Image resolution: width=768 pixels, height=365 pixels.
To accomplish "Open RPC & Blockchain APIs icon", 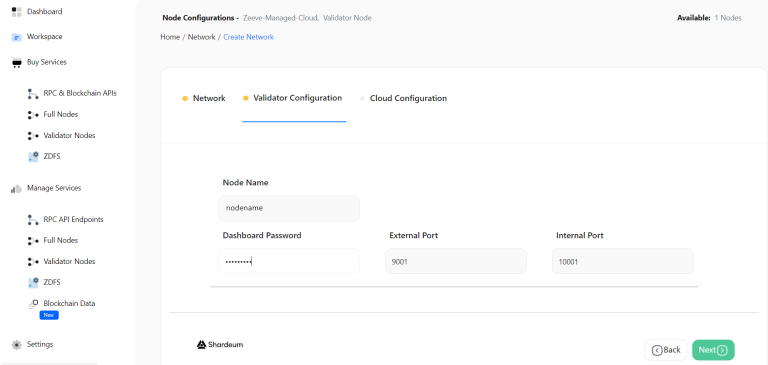I will [x=33, y=94].
